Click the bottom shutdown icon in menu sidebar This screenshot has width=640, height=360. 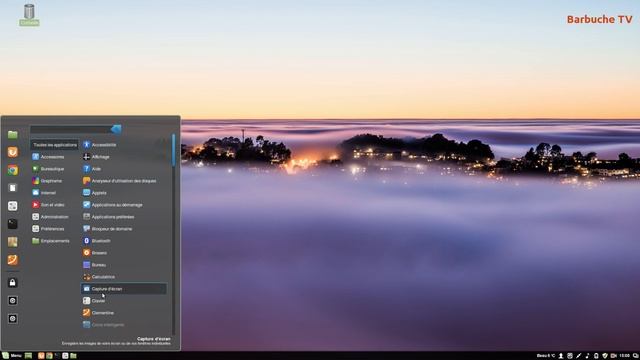coord(13,318)
